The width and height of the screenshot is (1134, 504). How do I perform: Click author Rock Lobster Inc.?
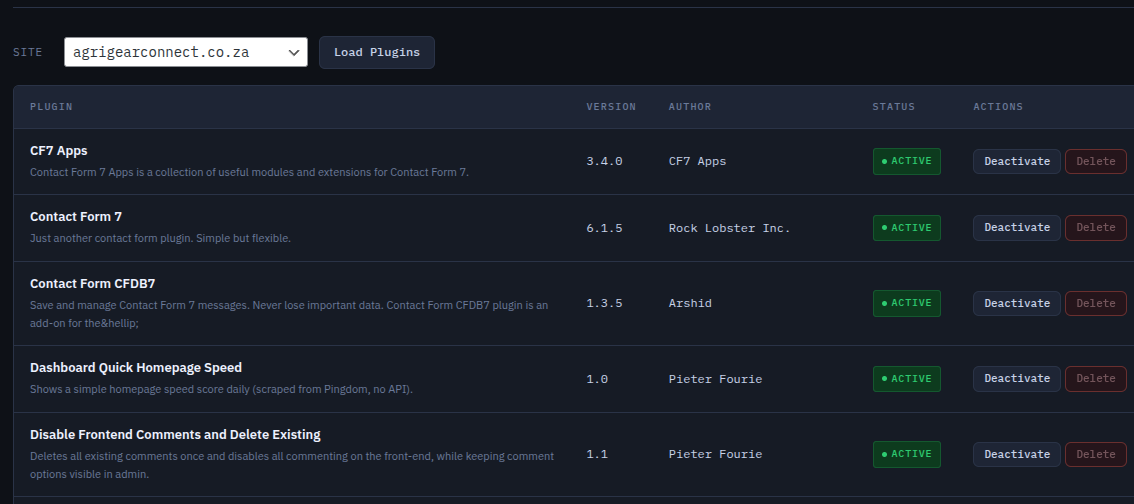tap(730, 228)
